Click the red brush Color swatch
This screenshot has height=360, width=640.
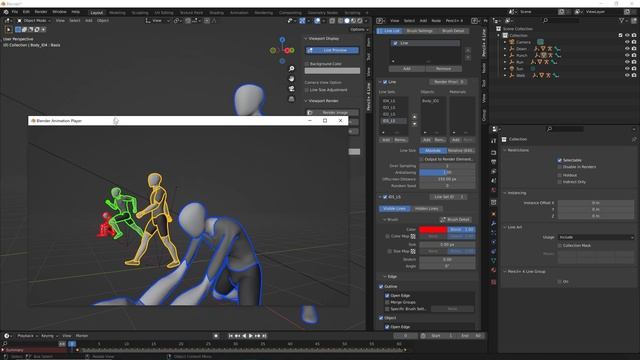click(433, 229)
